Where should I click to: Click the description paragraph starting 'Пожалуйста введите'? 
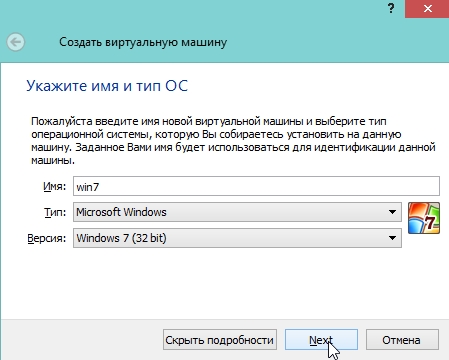tap(233, 141)
